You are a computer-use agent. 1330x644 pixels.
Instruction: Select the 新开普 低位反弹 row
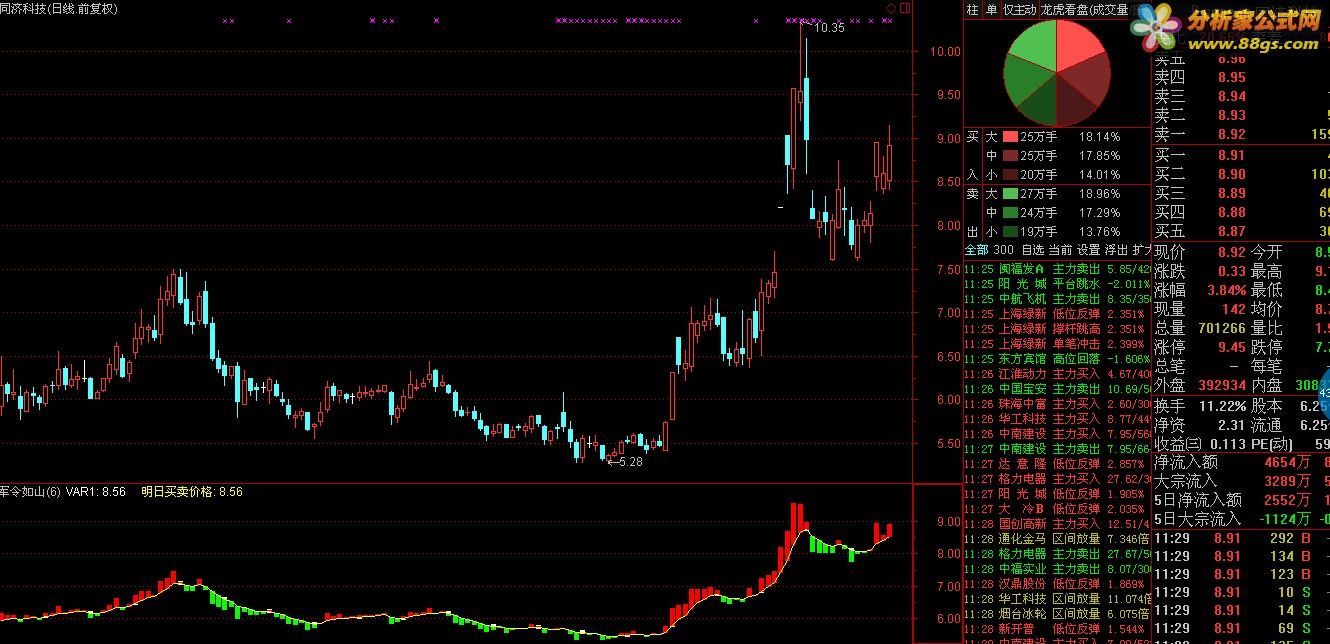pyautogui.click(x=1056, y=629)
